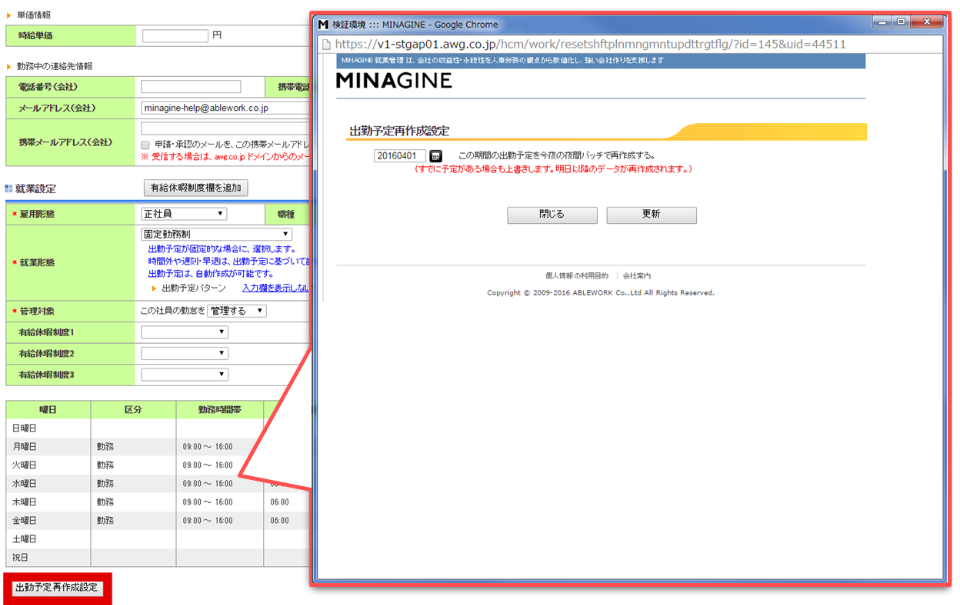The height and width of the screenshot is (605, 960).
Task: Open the 有給休暇制度1 dropdown
Action: [x=185, y=332]
